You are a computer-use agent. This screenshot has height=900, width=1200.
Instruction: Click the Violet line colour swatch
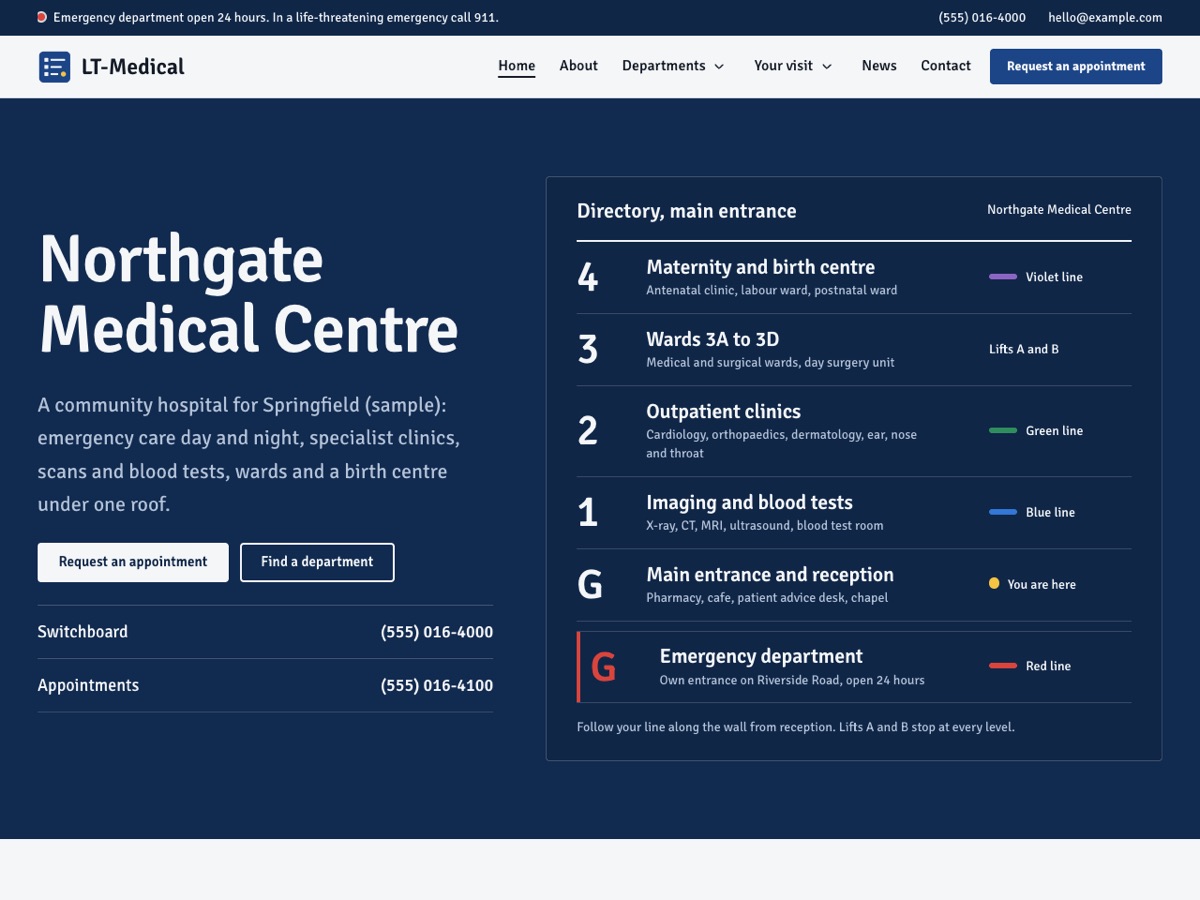(x=1003, y=277)
